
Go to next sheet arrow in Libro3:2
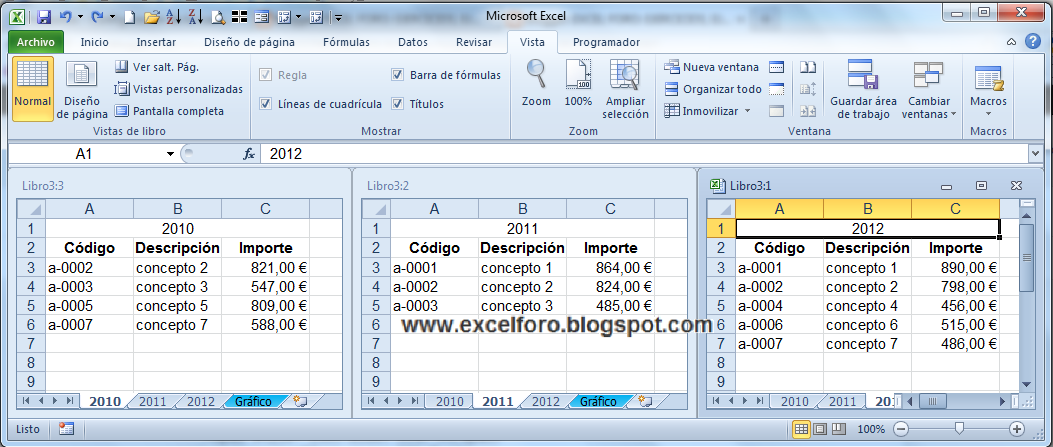(x=398, y=401)
